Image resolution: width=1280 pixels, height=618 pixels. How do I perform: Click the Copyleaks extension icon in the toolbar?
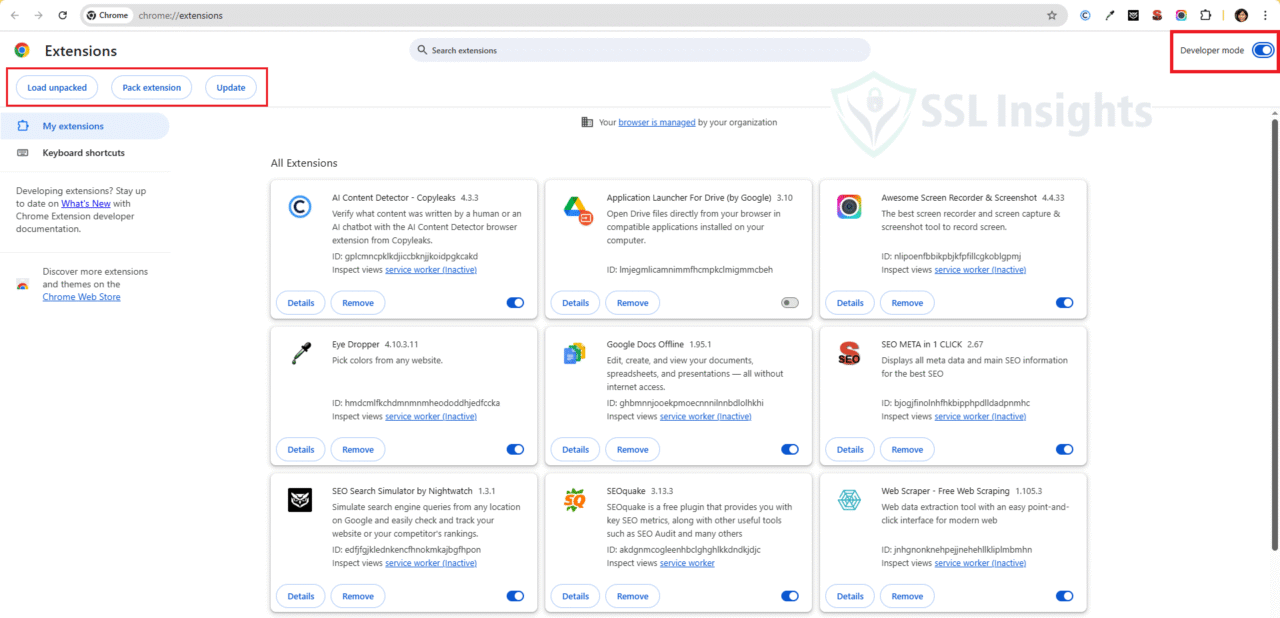pyautogui.click(x=1085, y=15)
